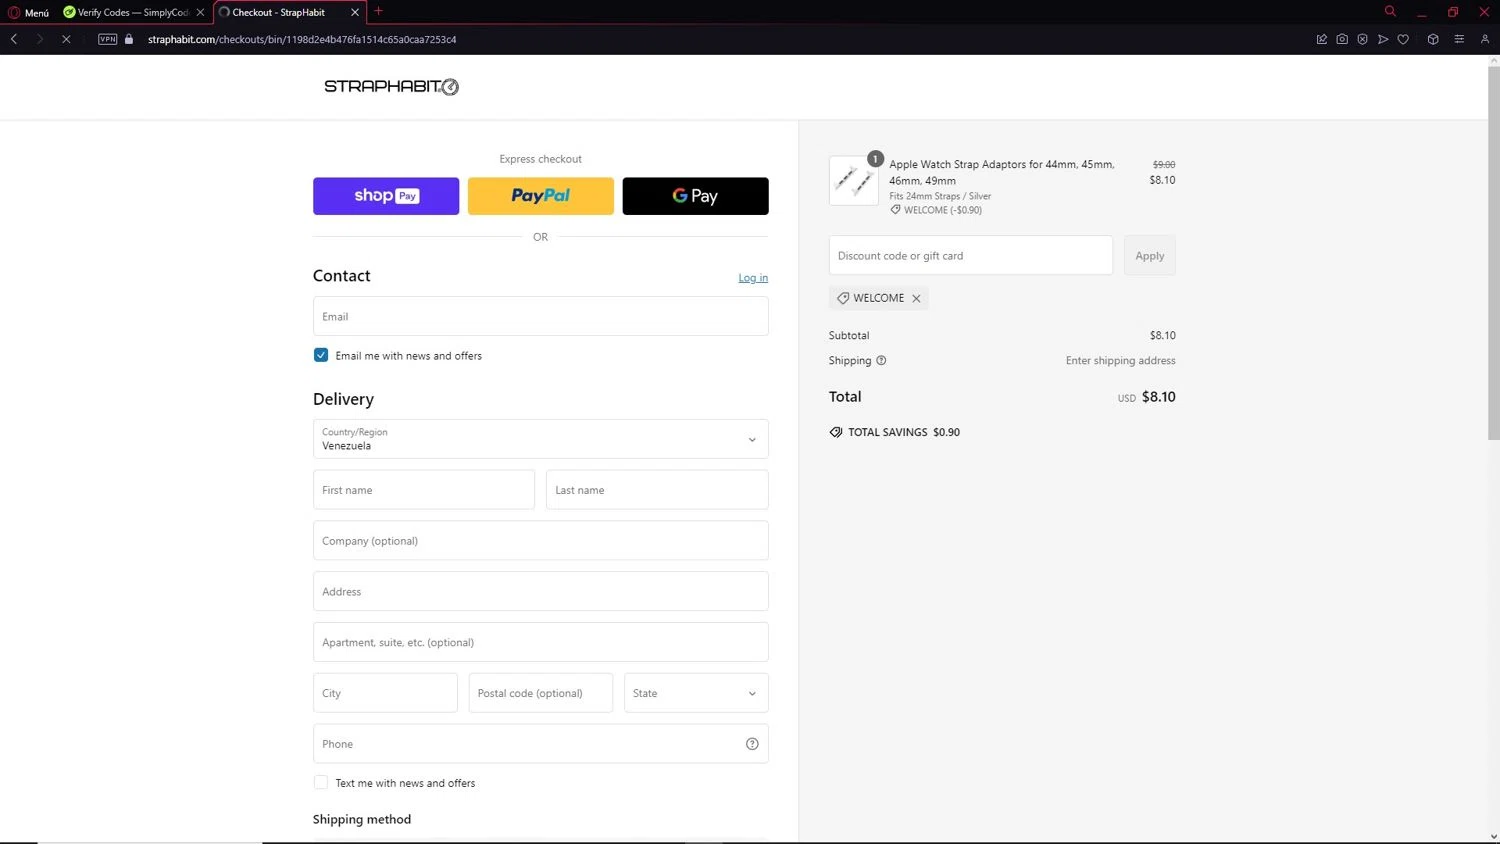Focus the City field
The image size is (1500, 844).
(385, 693)
